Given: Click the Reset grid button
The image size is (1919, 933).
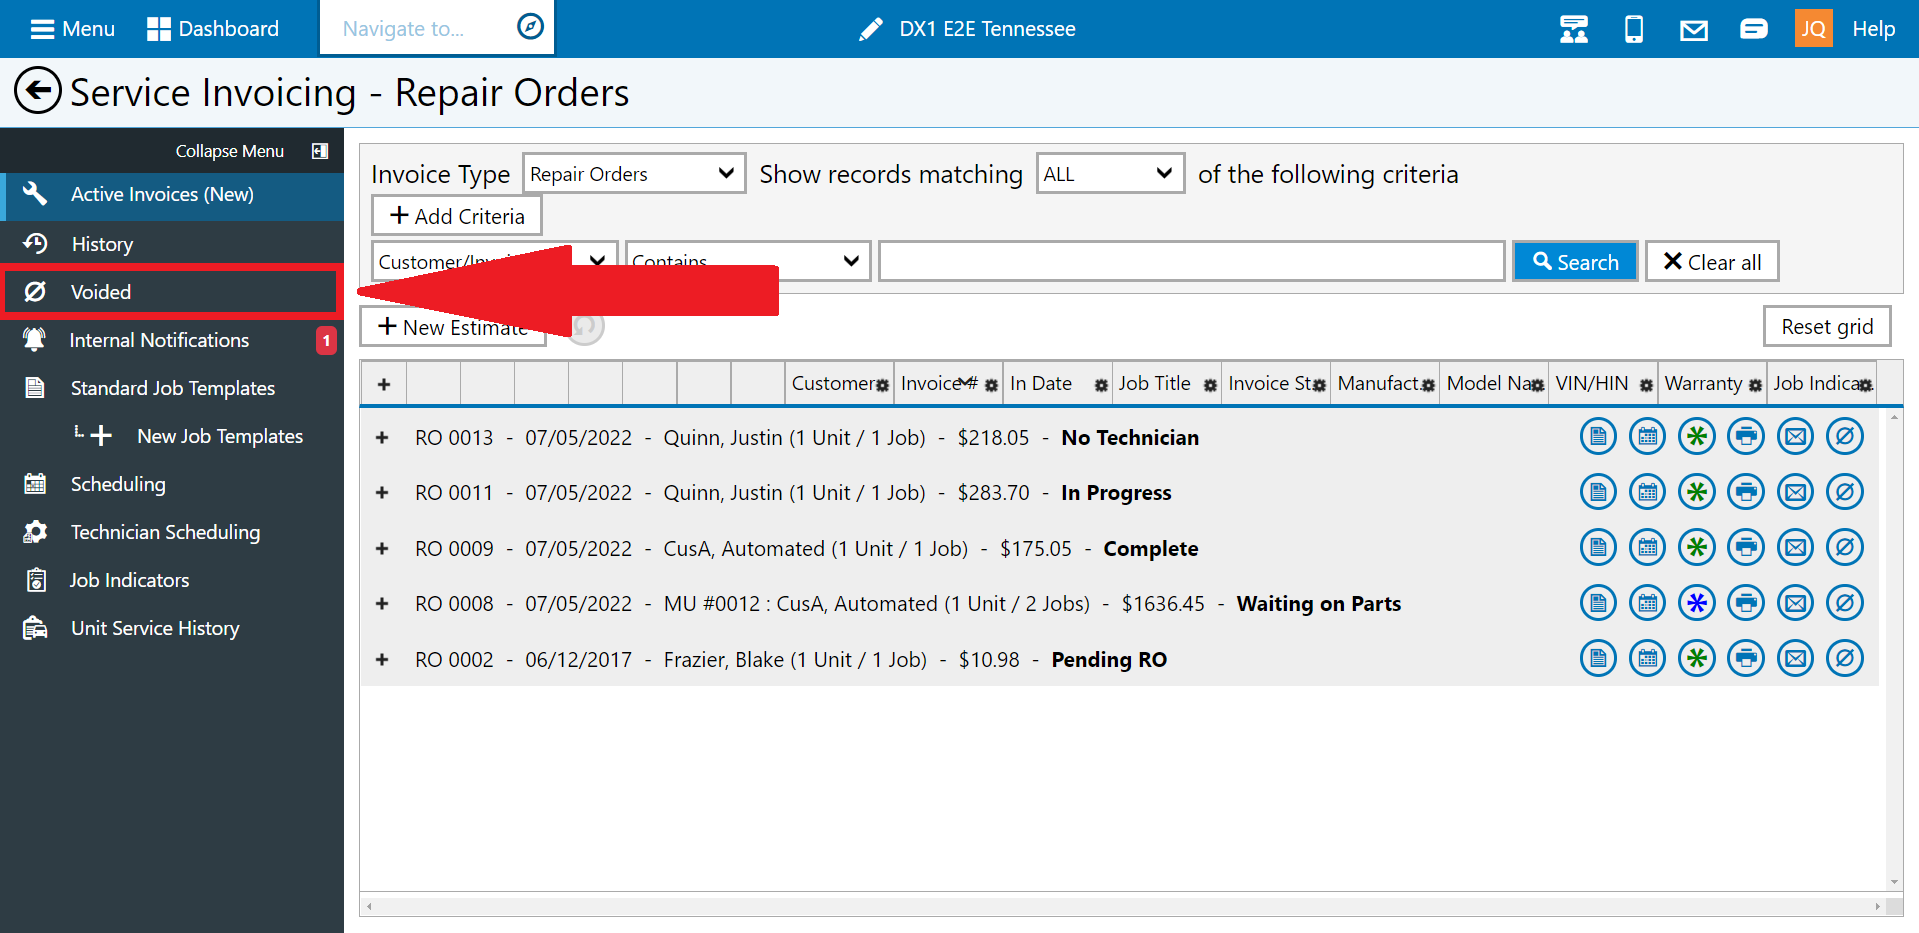Looking at the screenshot, I should (1827, 327).
